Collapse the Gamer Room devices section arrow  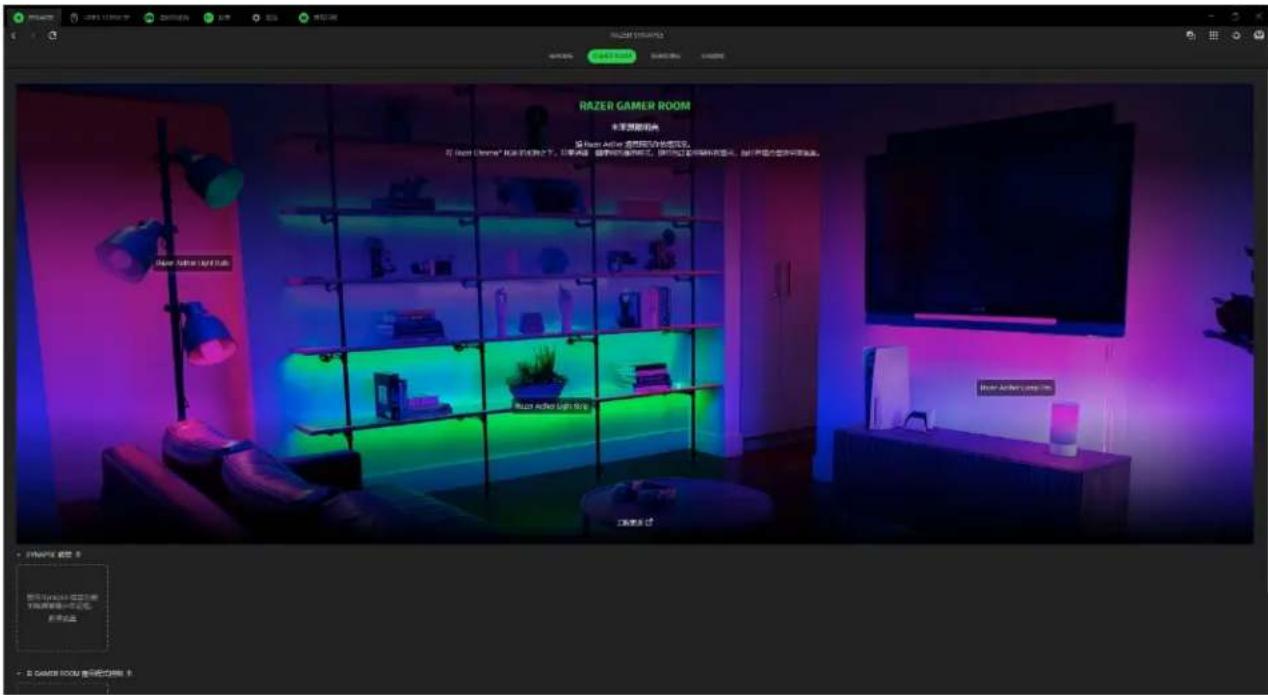[18, 673]
